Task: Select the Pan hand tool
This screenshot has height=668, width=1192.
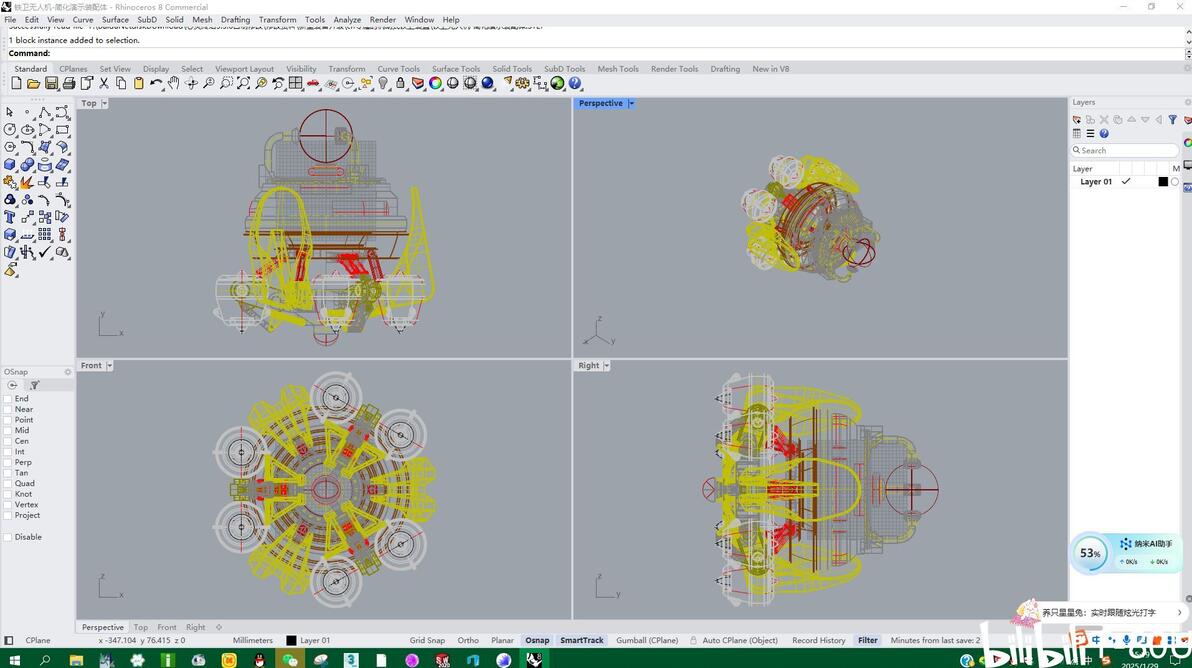Action: pos(173,84)
